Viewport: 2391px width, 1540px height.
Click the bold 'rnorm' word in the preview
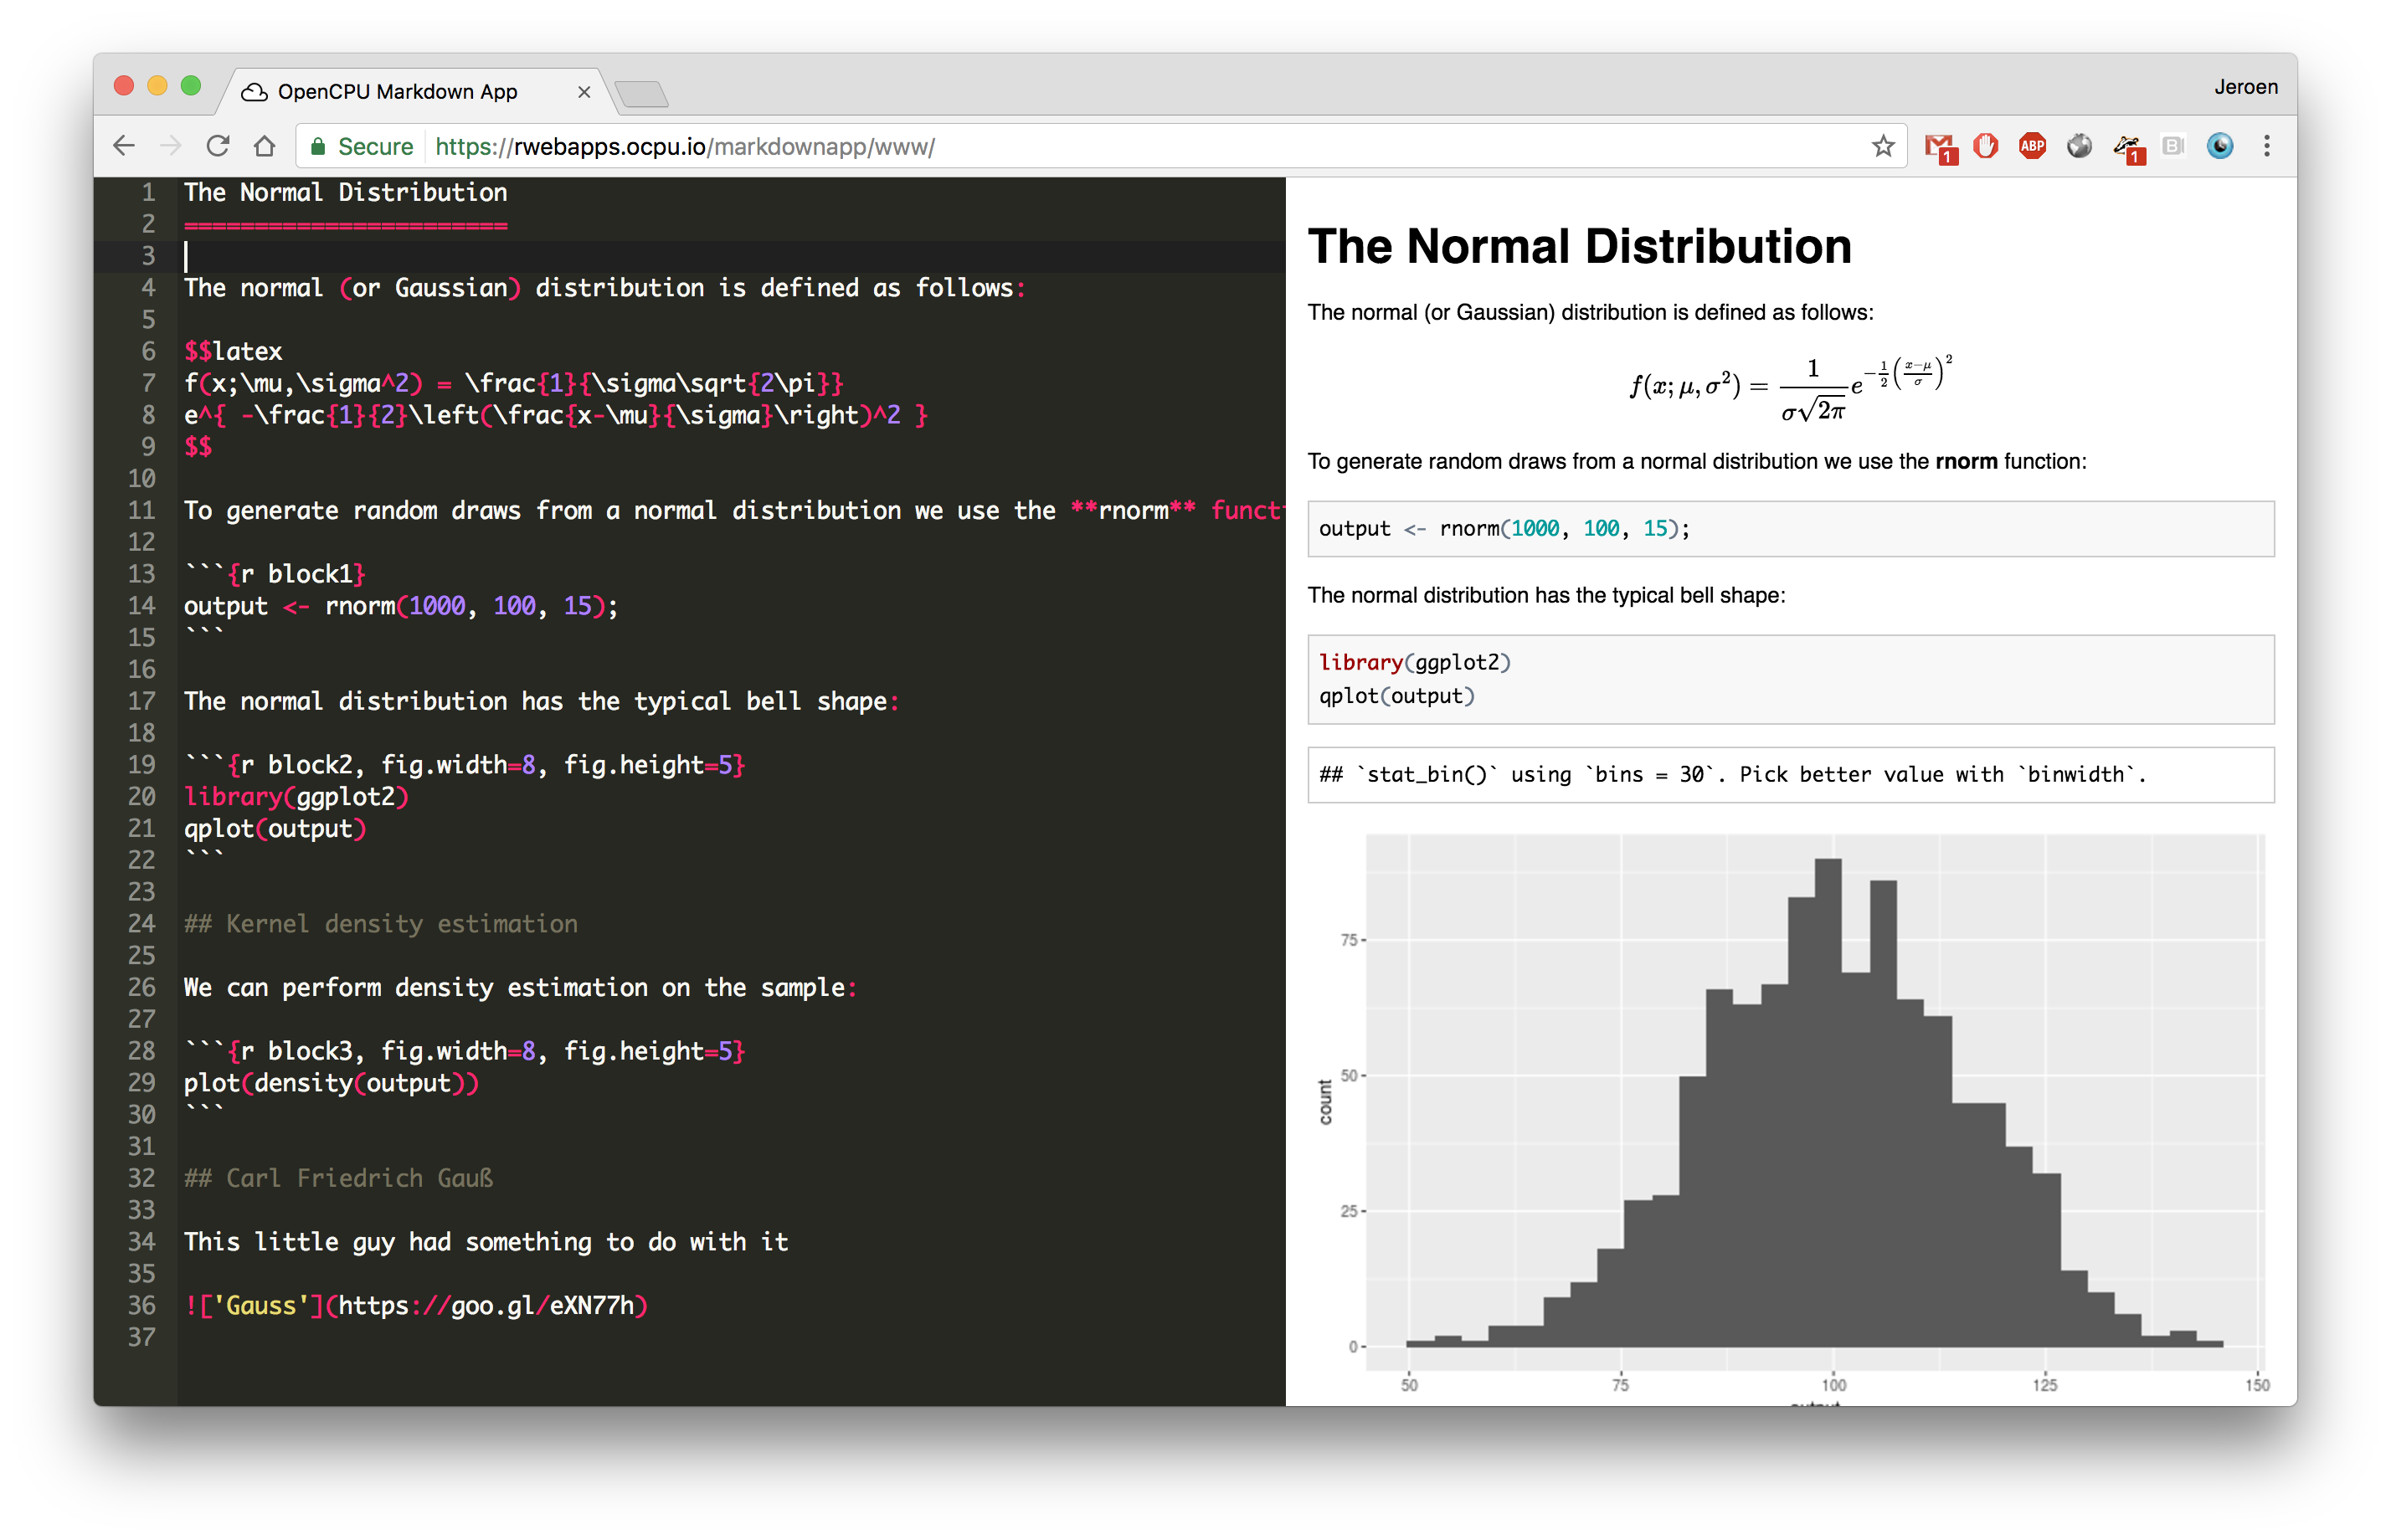coord(1965,461)
